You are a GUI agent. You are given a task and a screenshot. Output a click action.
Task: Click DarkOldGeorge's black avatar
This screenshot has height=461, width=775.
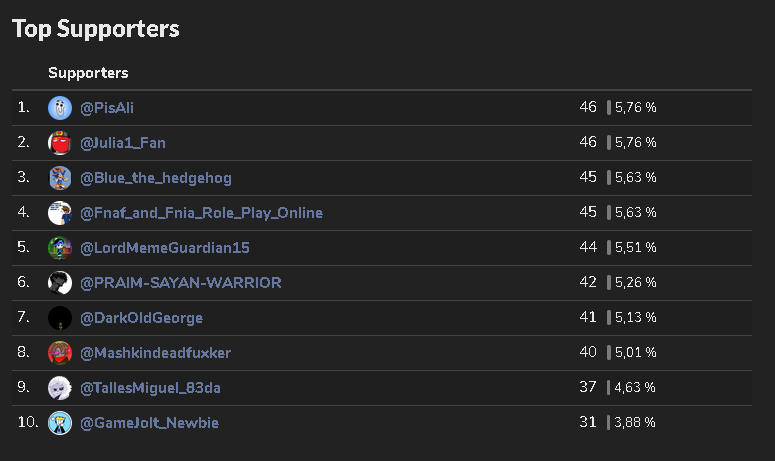click(60, 318)
